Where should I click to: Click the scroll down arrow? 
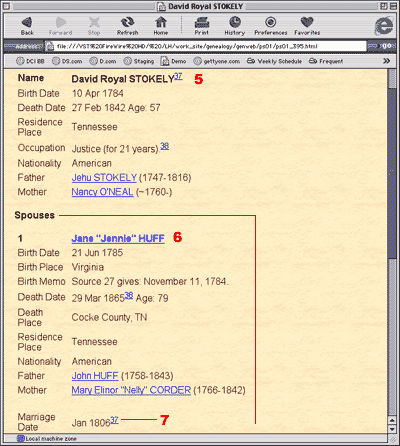[392, 429]
